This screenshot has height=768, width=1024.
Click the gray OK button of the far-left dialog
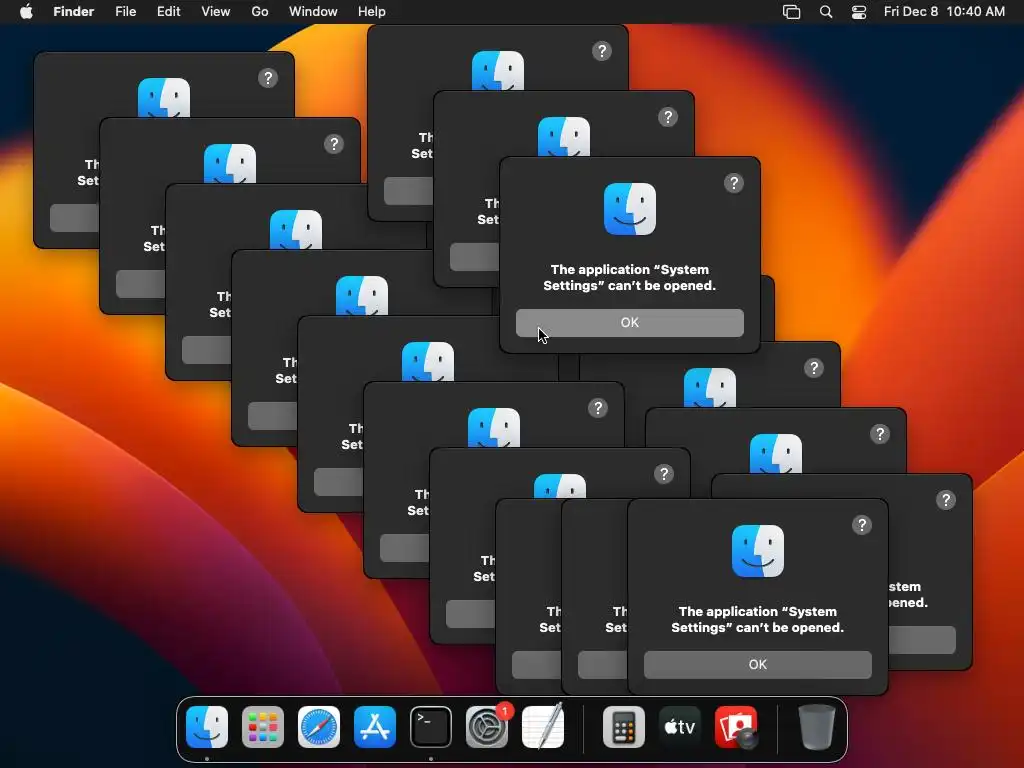coord(74,218)
